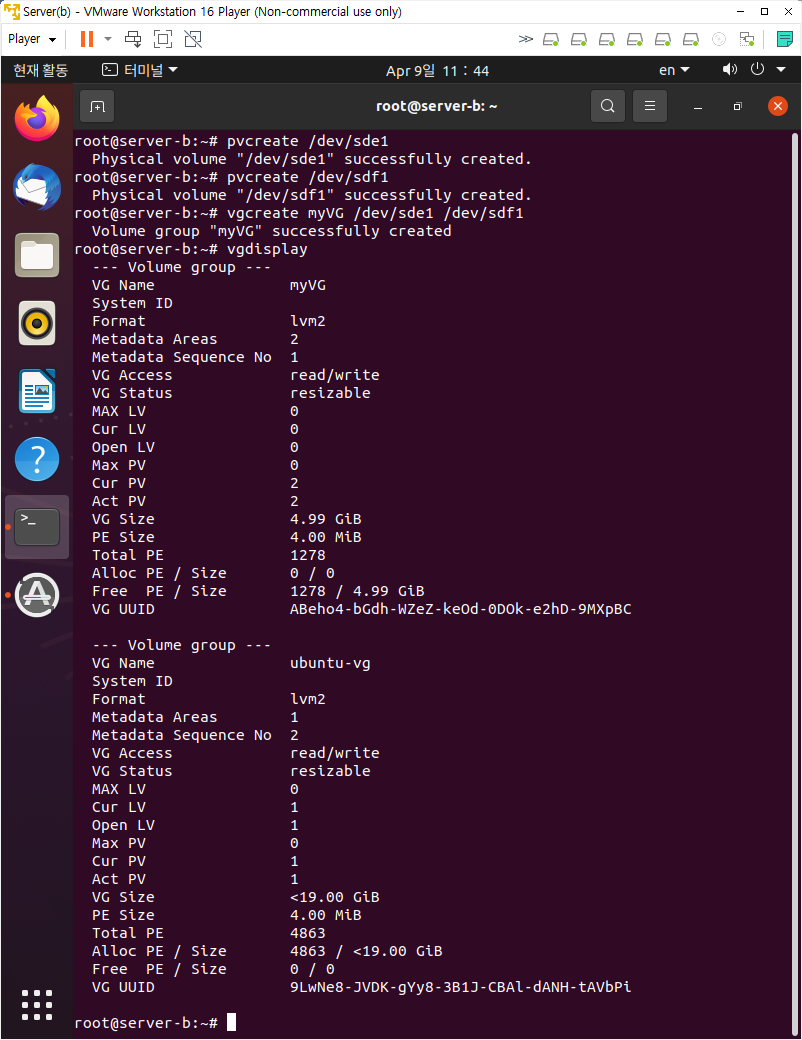Maximize the terminal window
The width and height of the screenshot is (802, 1040).
(x=738, y=107)
